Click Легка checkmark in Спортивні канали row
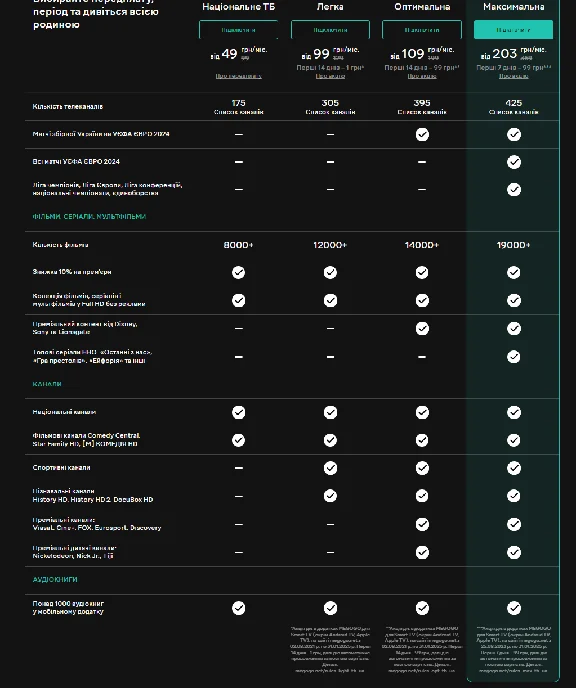The width and height of the screenshot is (576, 688). (330, 468)
